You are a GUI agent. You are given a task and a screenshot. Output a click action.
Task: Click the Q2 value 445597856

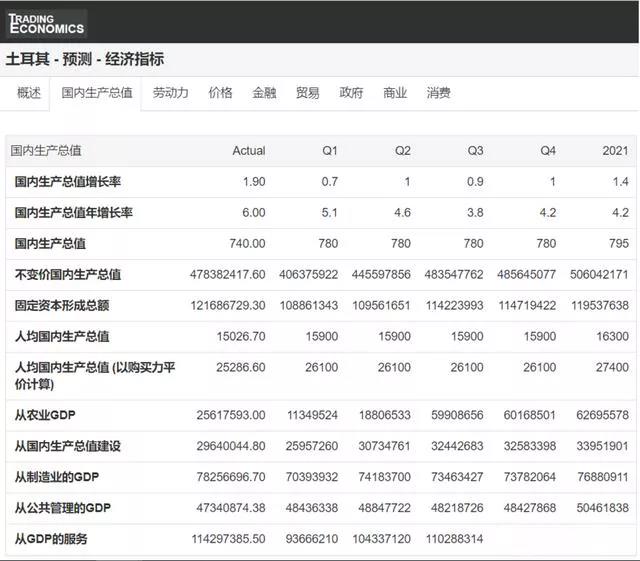pos(381,274)
